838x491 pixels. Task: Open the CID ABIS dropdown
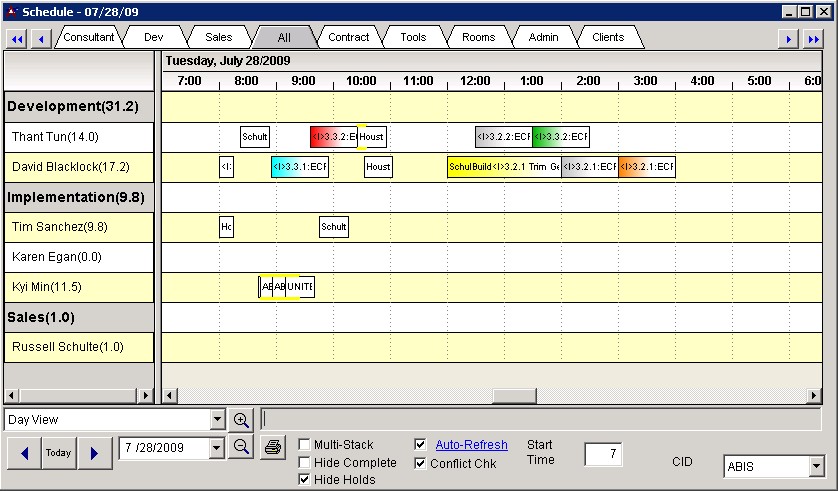(816, 466)
